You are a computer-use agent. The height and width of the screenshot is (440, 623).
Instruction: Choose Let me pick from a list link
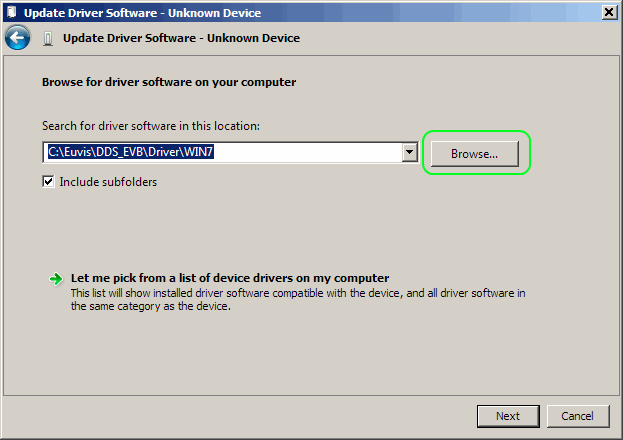230,278
